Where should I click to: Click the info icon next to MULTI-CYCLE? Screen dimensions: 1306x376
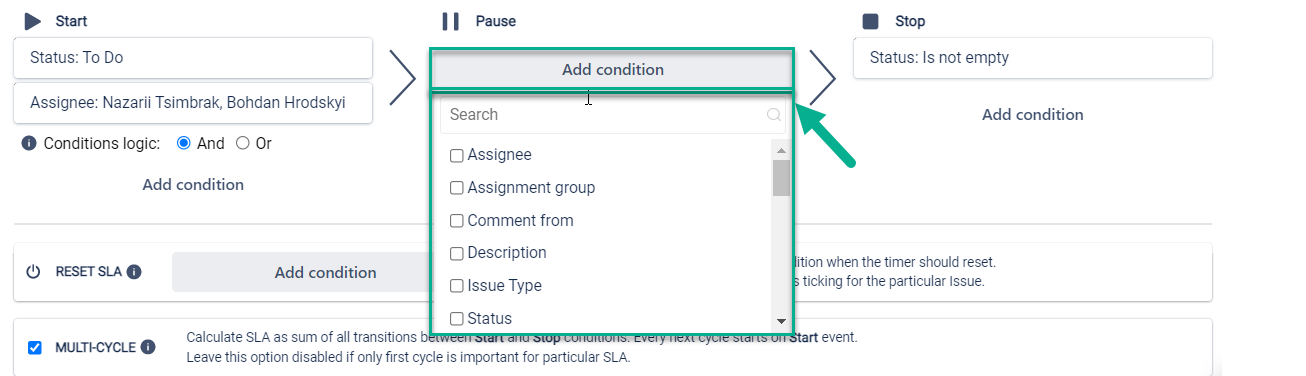[148, 347]
